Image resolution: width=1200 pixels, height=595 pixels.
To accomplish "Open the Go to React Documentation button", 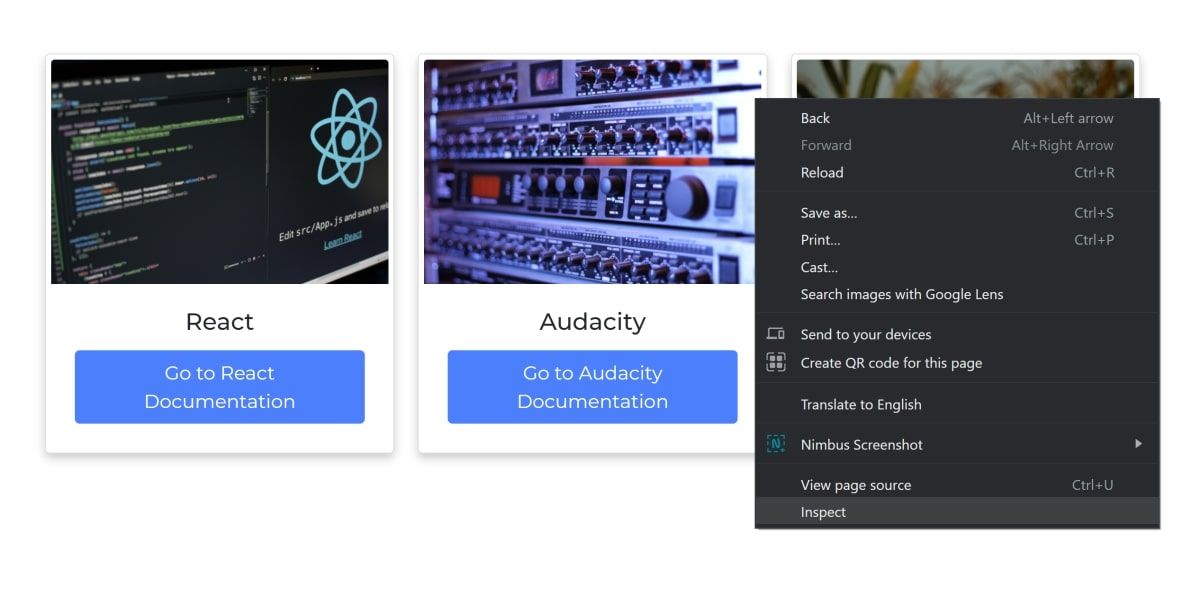I will [220, 387].
